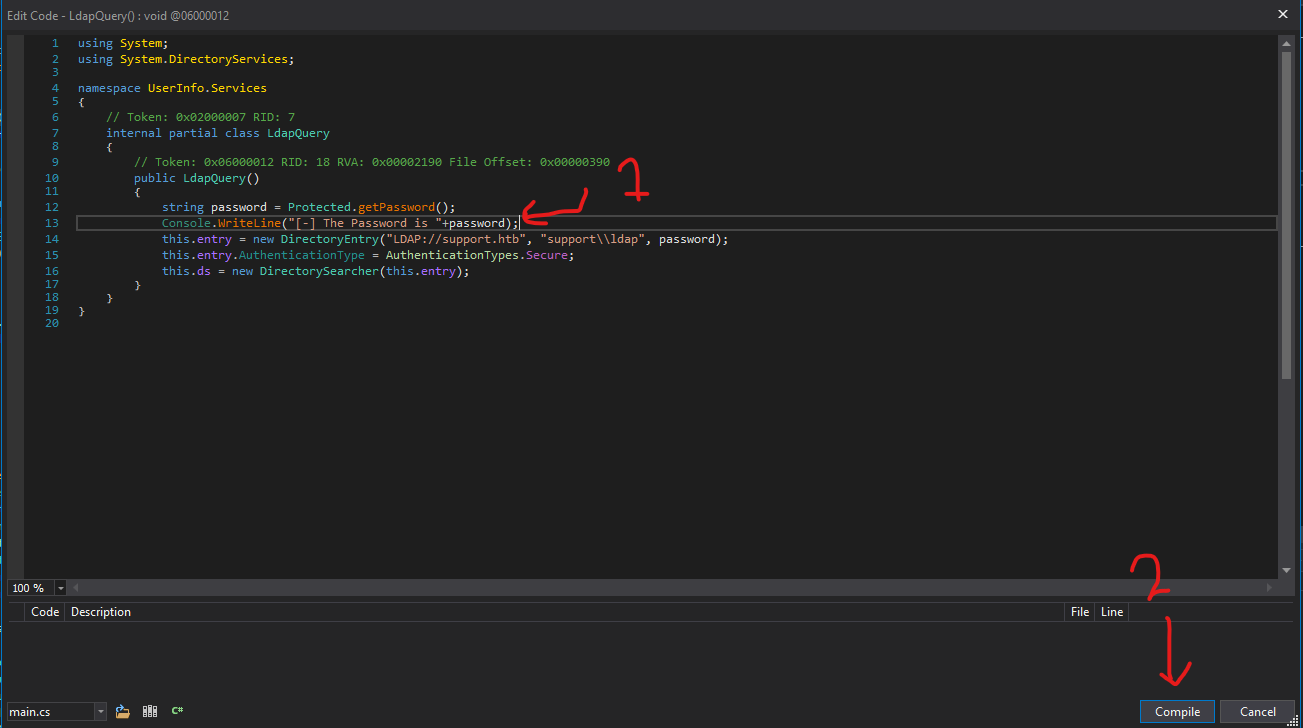Screen dimensions: 1303x728
Task: Expand the main.cs file dropdown
Action: coord(100,712)
